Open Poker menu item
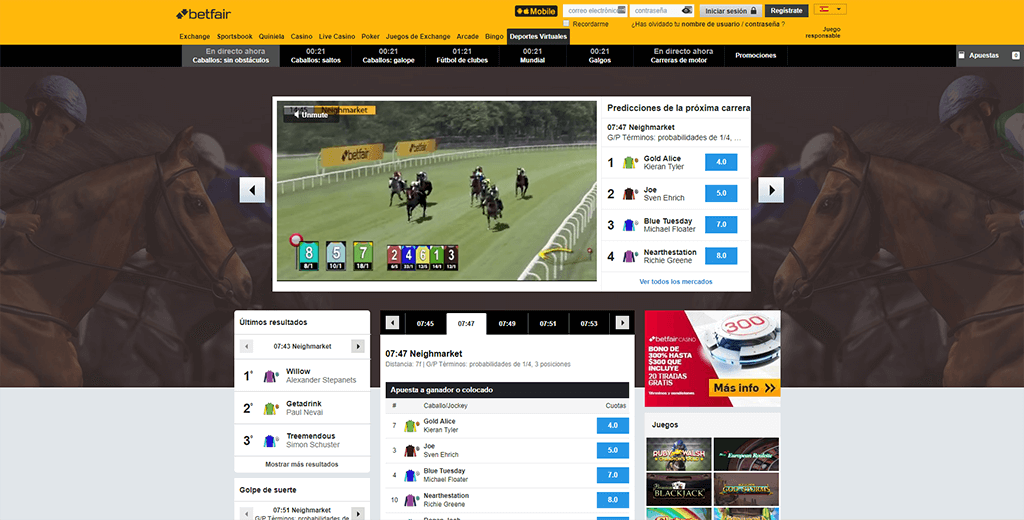 point(370,37)
